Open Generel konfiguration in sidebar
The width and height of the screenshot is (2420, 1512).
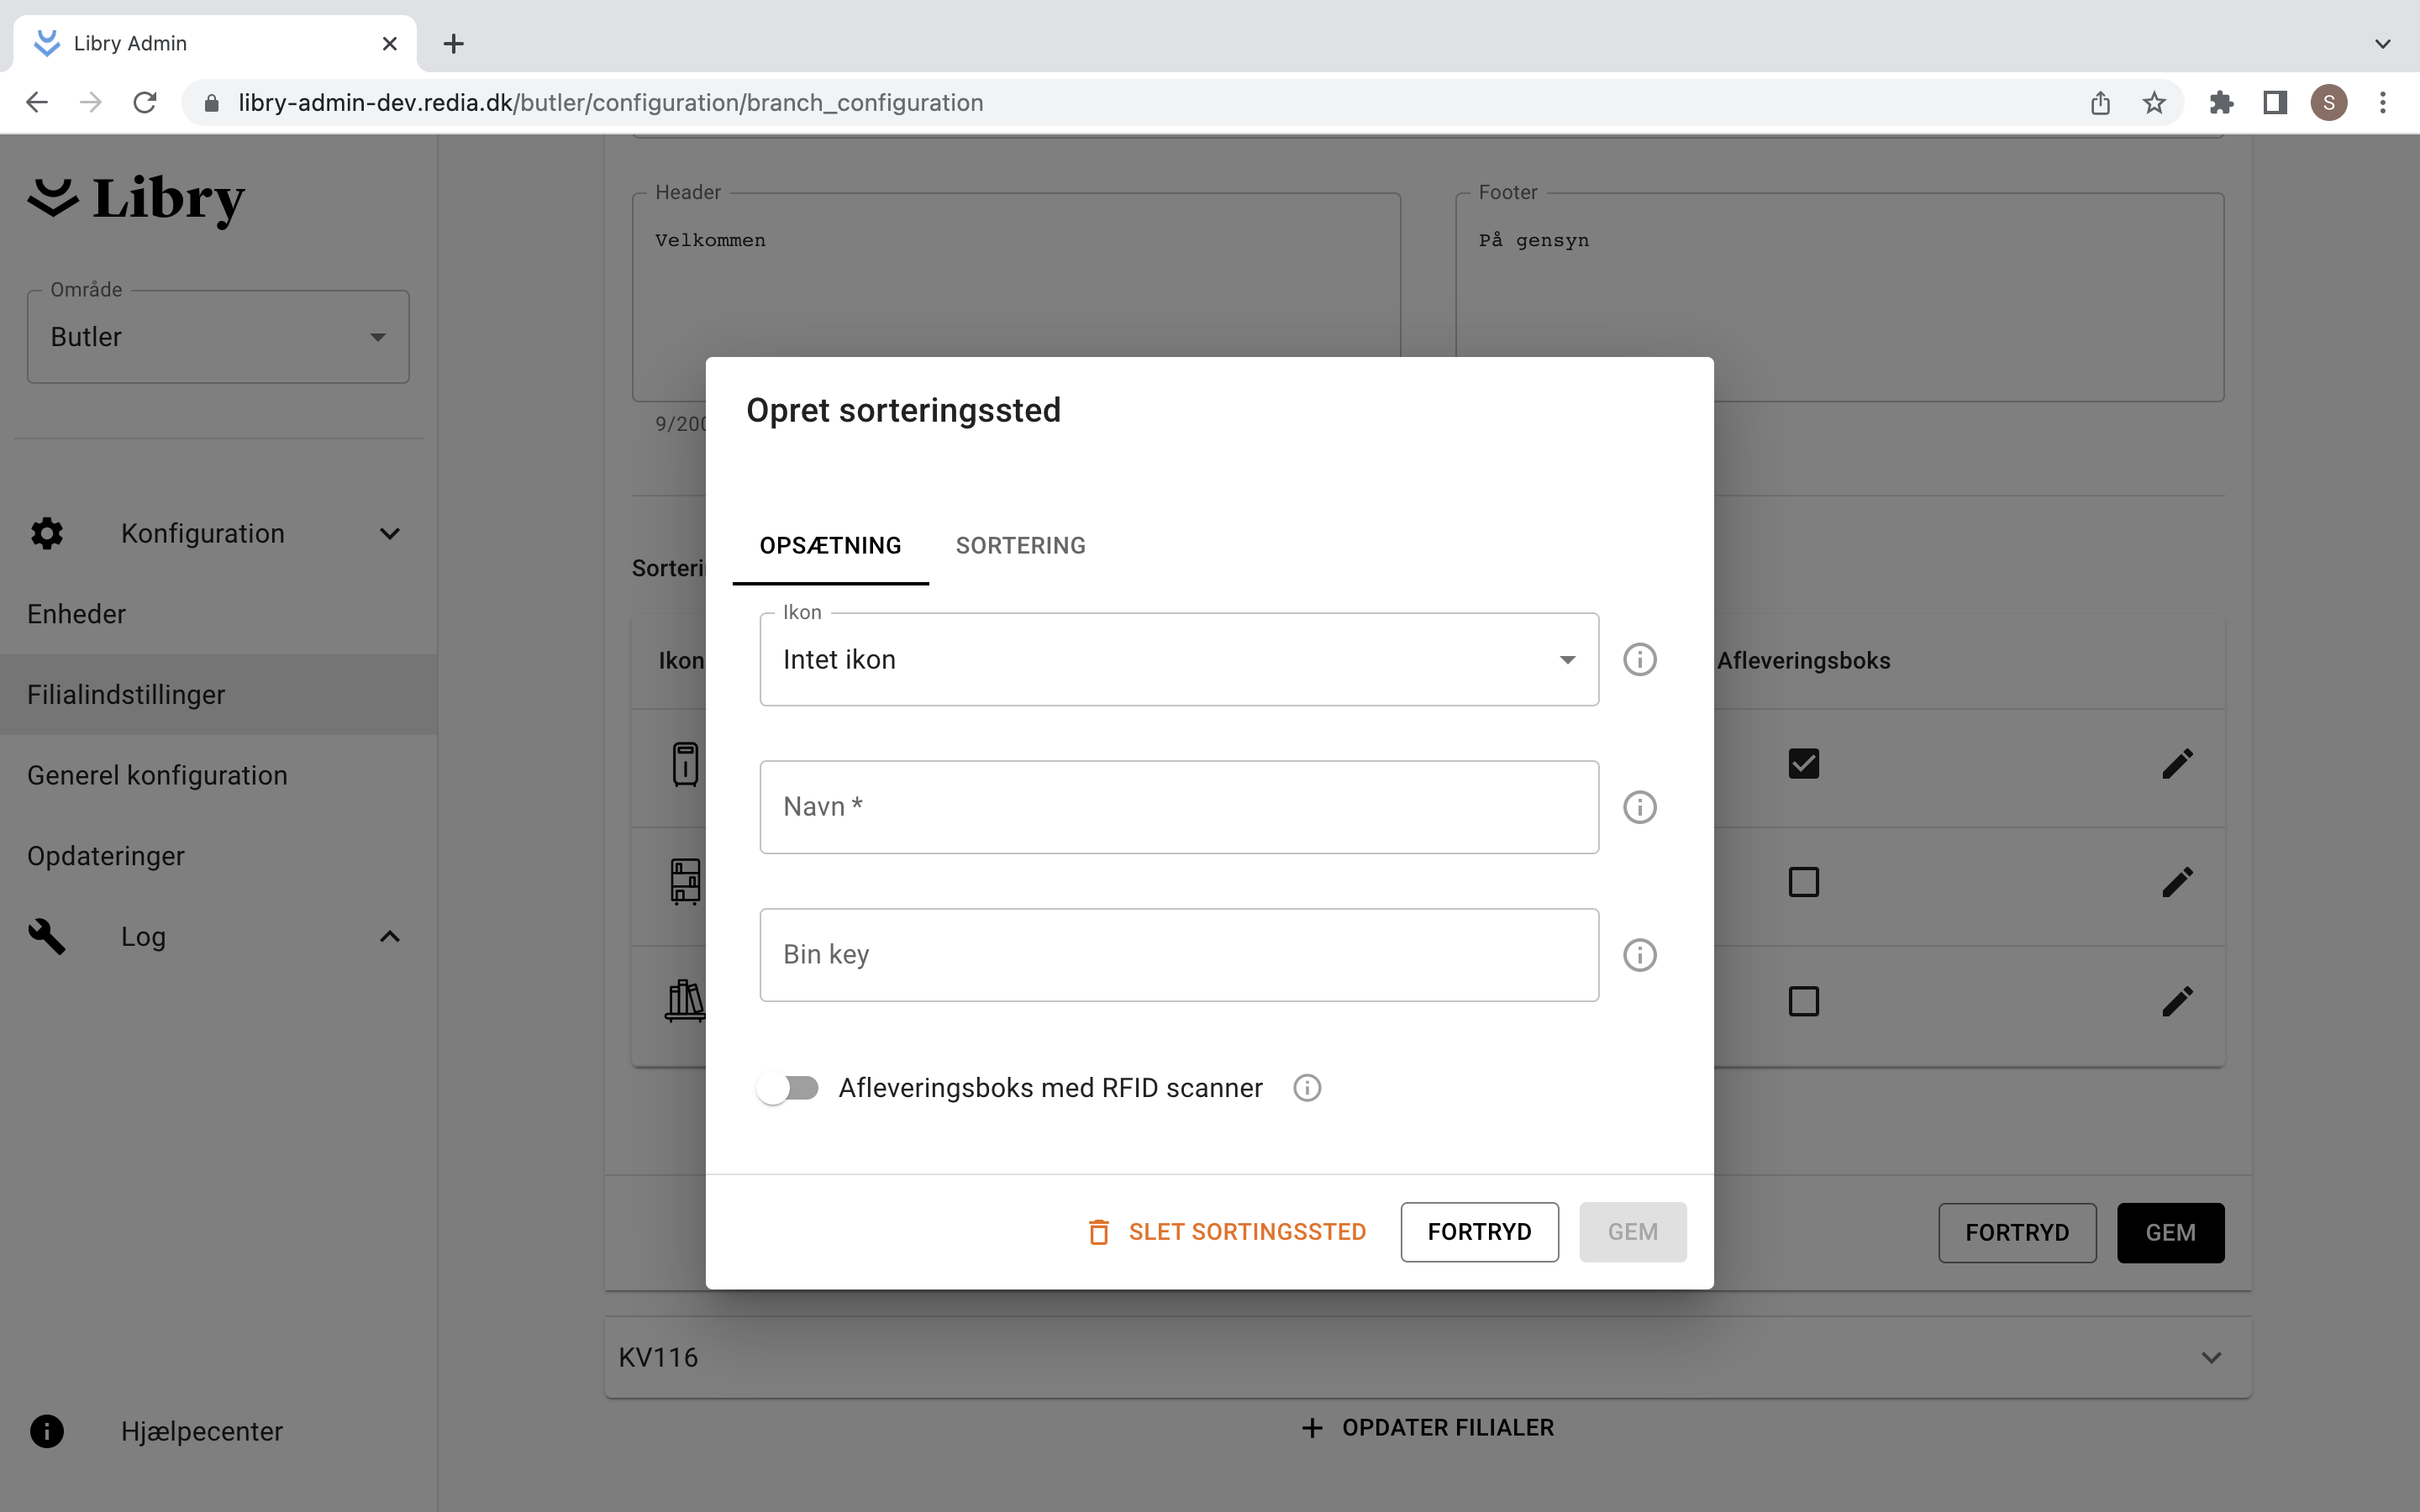tap(157, 775)
